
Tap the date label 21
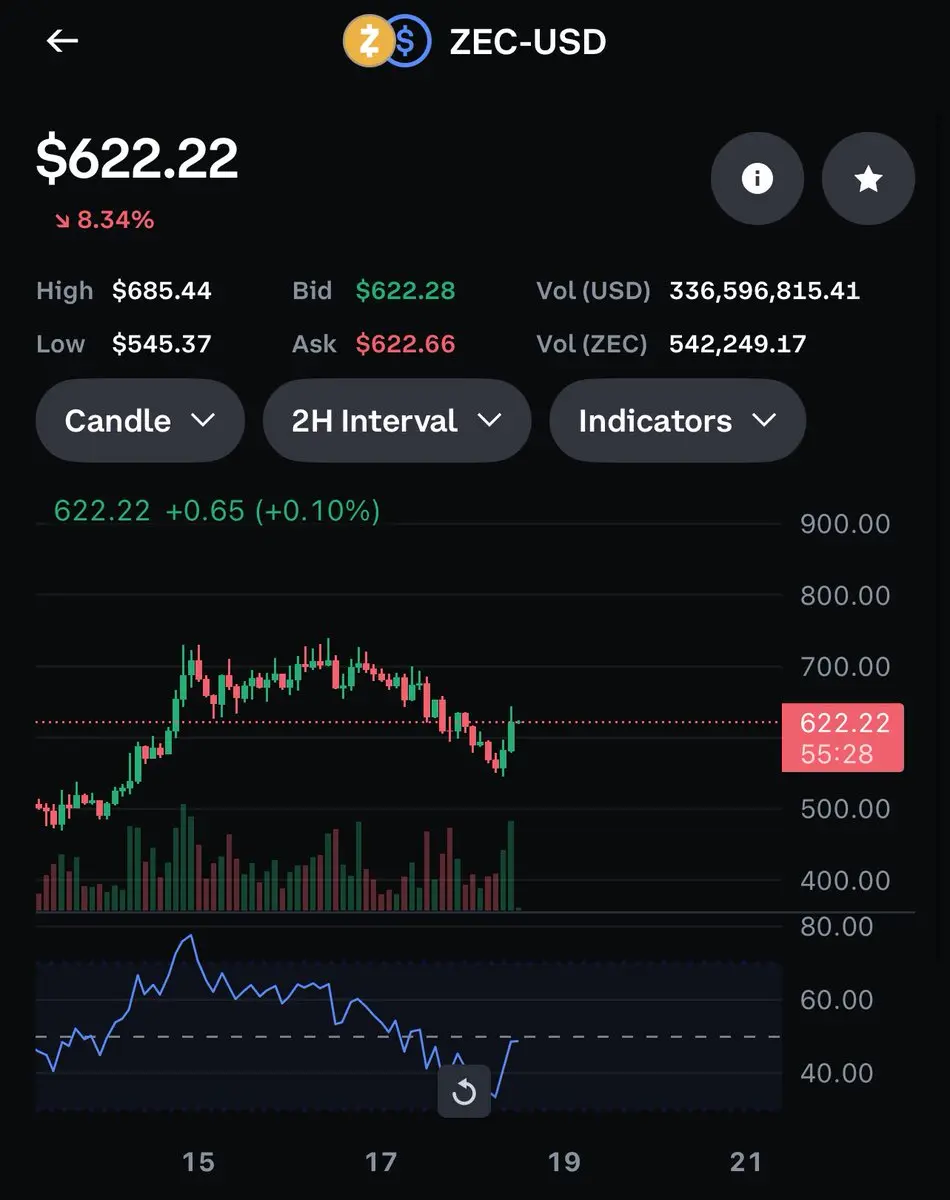[746, 1162]
